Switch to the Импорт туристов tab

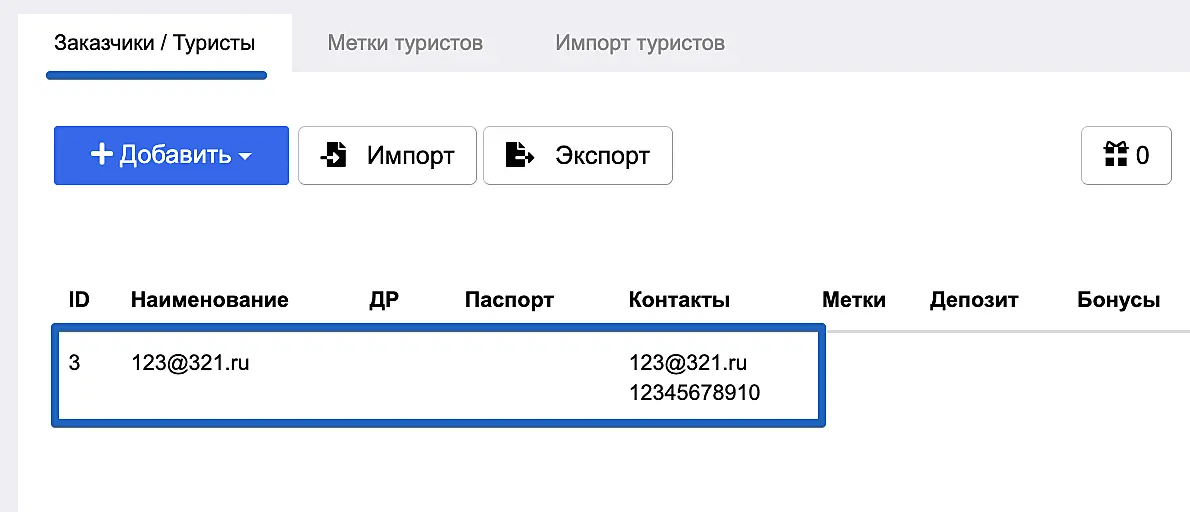tap(640, 43)
